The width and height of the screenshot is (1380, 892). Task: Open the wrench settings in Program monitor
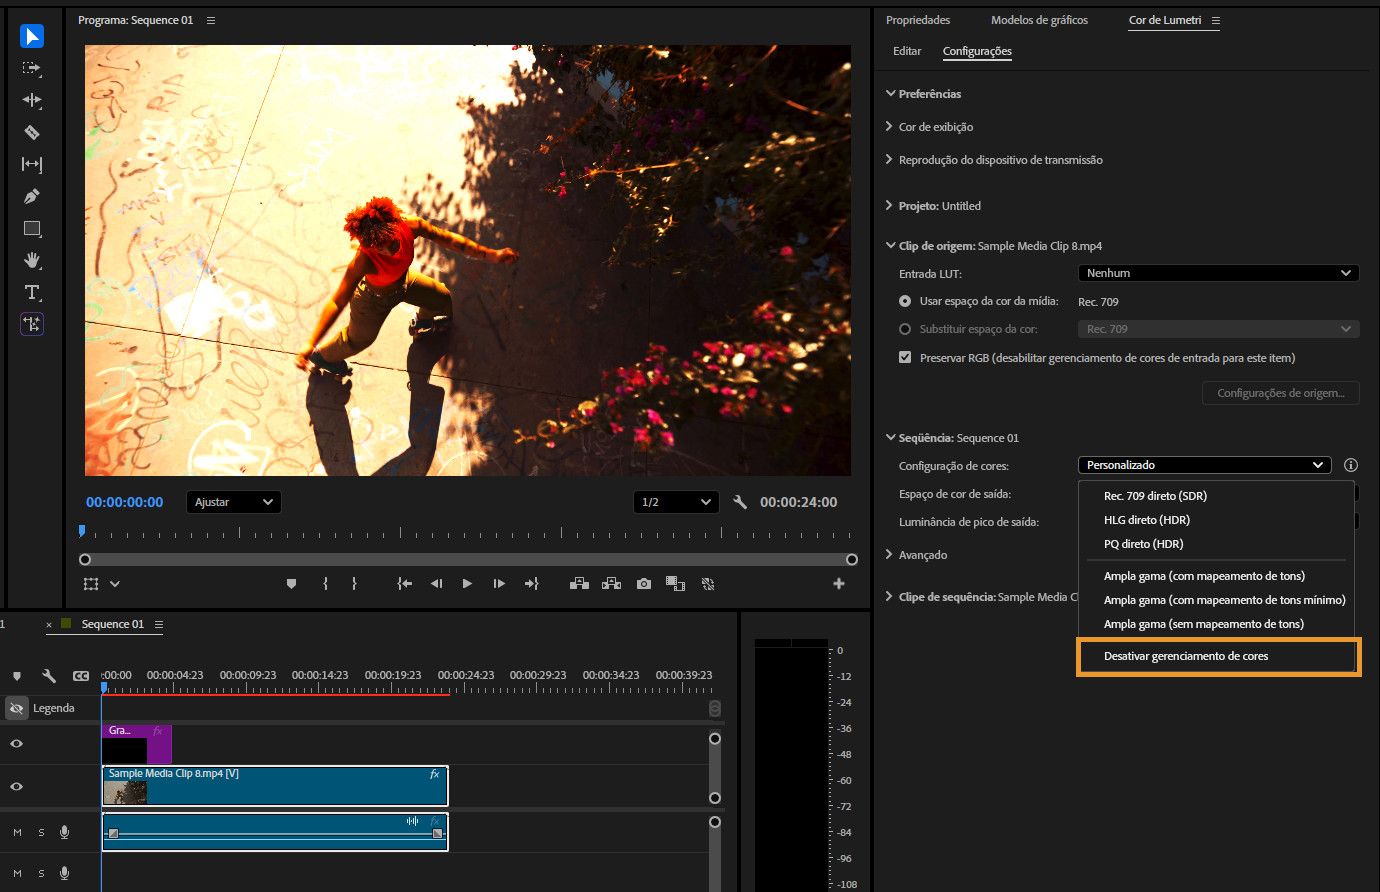[x=740, y=502]
